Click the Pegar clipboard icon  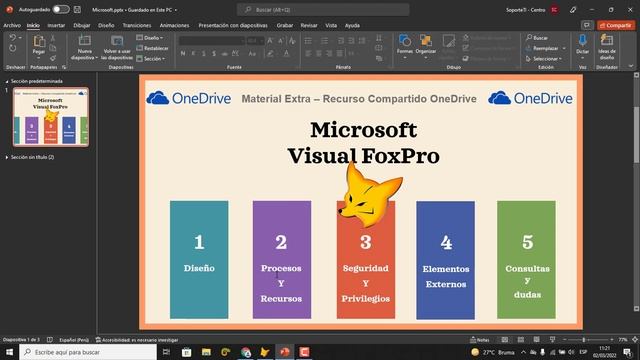39,41
